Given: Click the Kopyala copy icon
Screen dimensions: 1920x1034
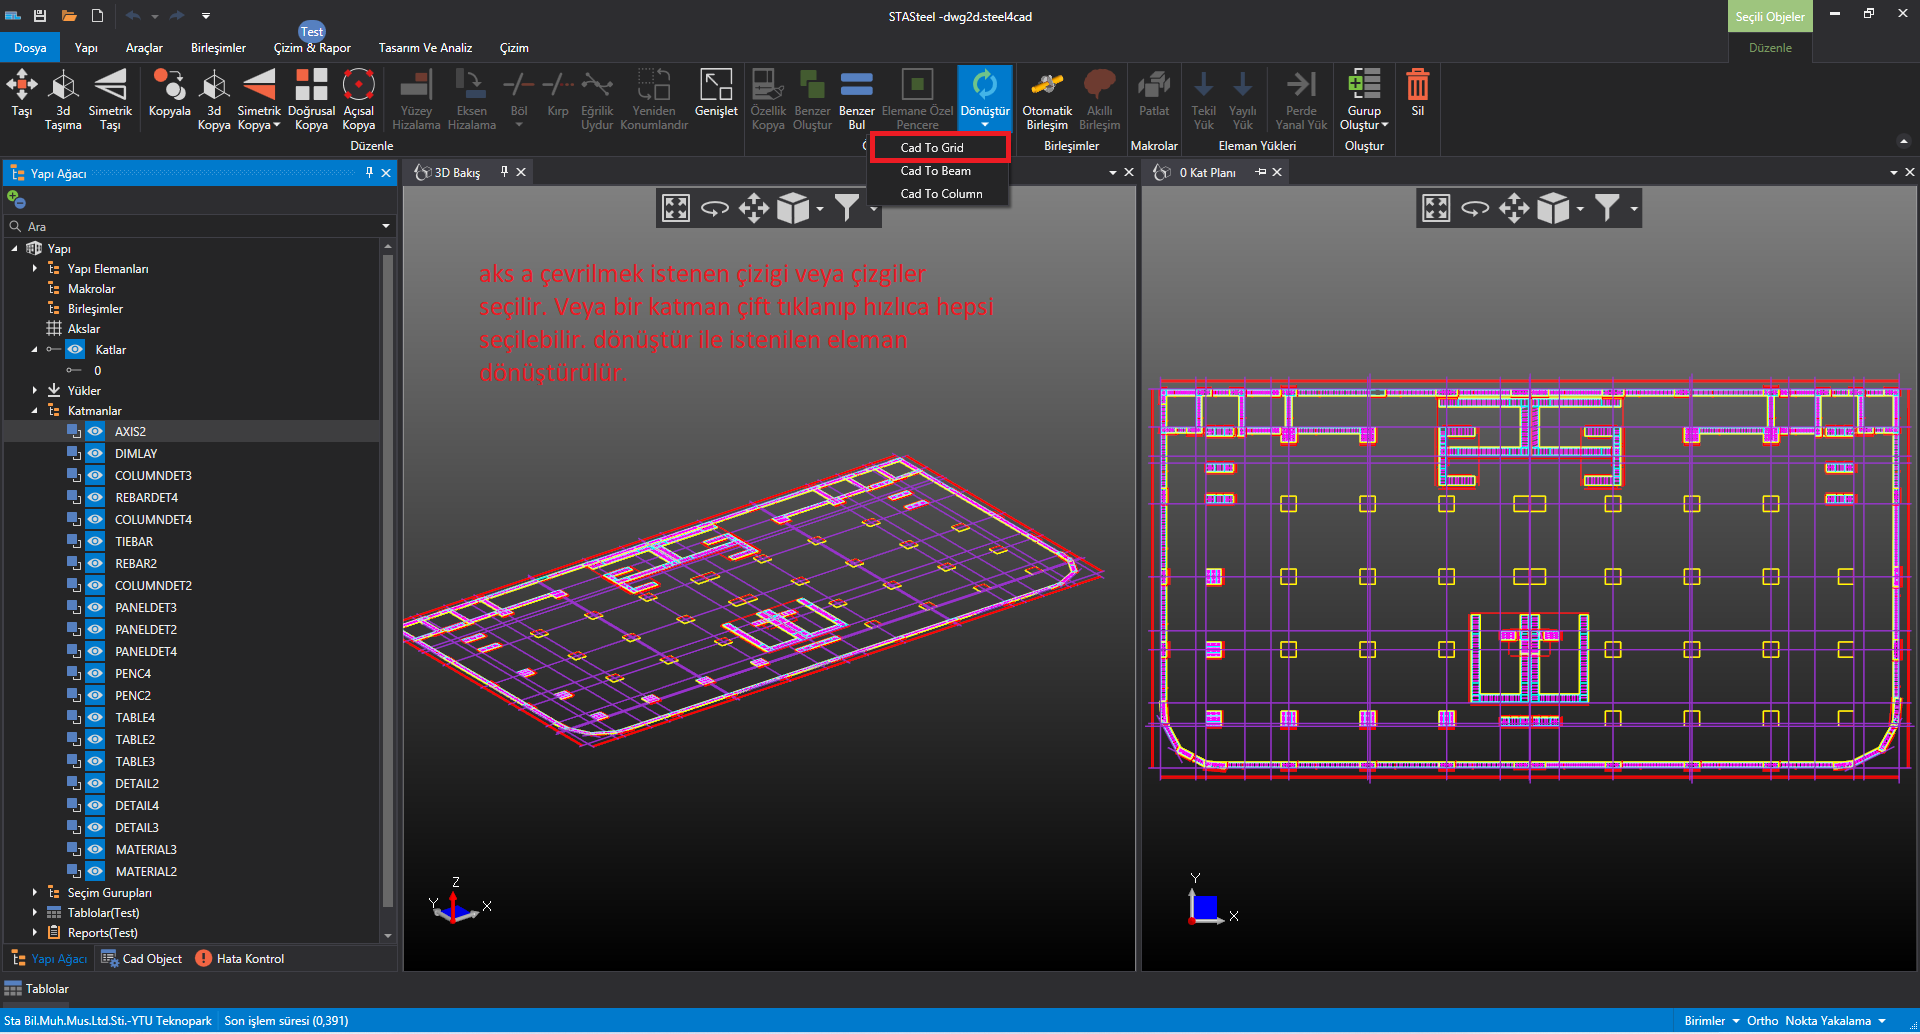Looking at the screenshot, I should coord(169,96).
